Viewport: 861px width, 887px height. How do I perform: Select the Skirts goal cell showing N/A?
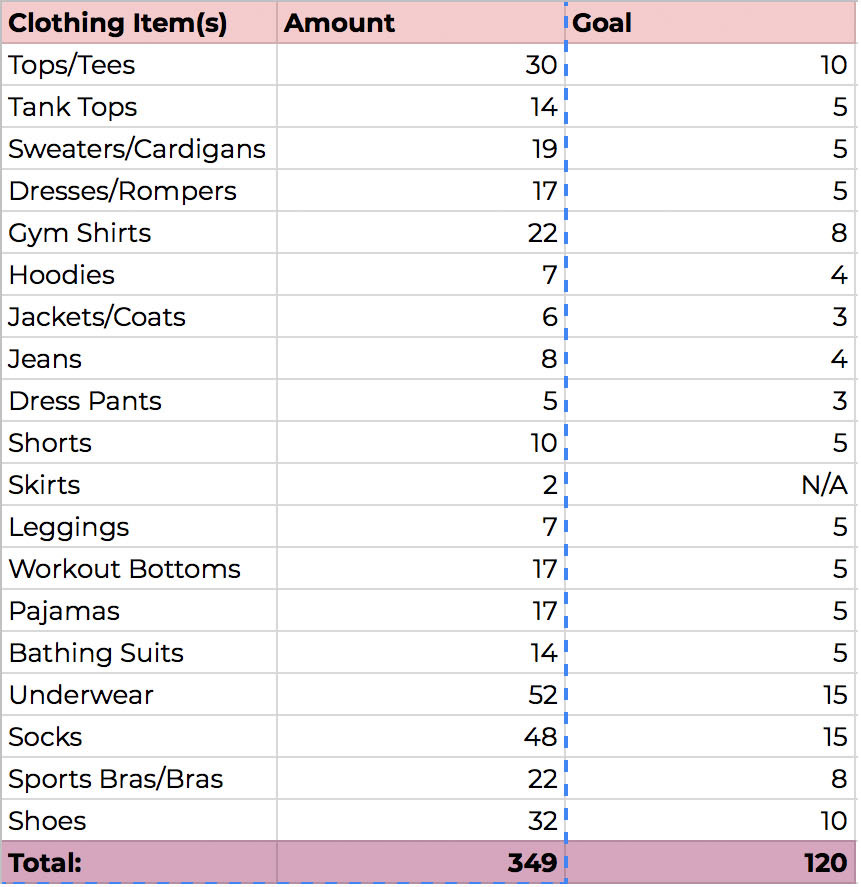pos(712,485)
